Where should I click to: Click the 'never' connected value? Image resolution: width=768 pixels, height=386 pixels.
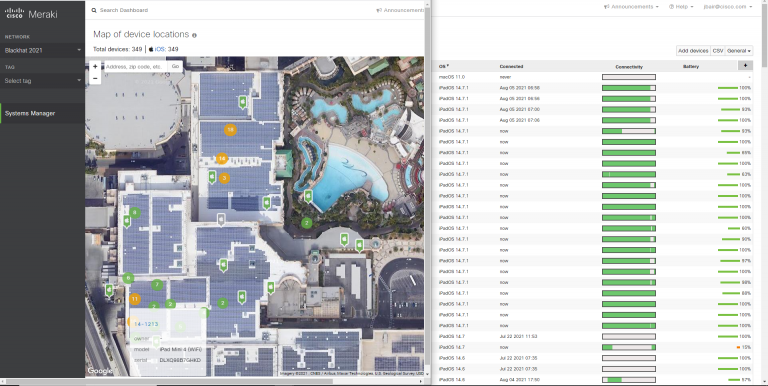[505, 77]
